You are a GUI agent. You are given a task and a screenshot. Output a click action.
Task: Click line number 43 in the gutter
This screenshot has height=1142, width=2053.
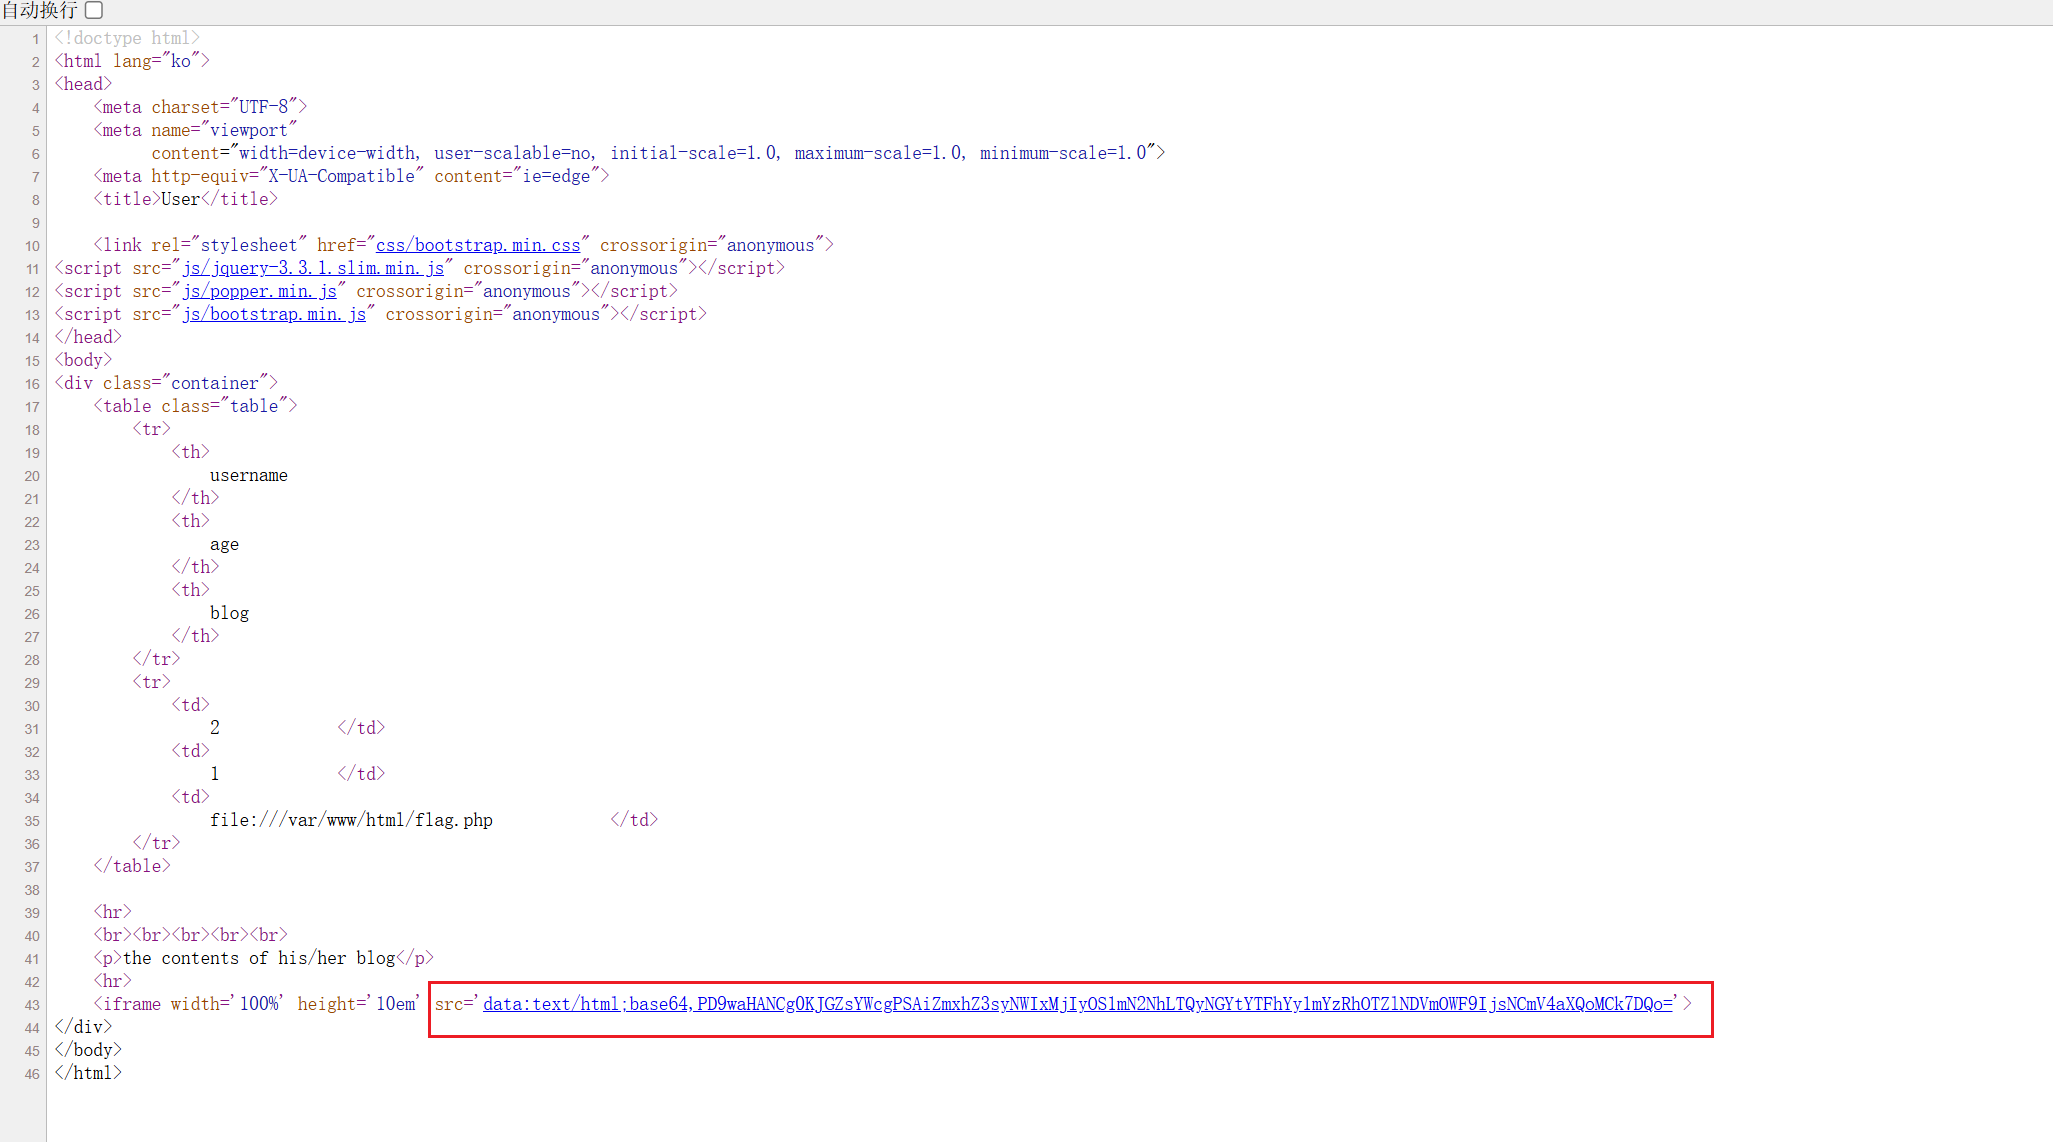click(32, 1005)
